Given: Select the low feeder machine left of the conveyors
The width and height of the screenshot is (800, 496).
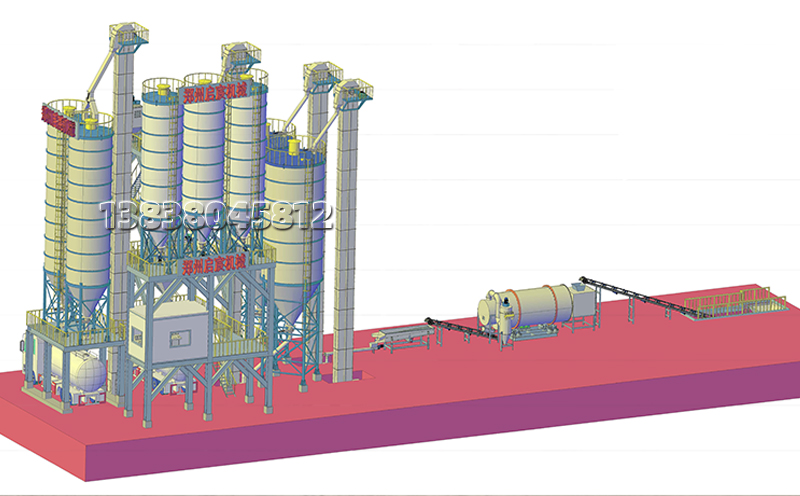Looking at the screenshot, I should [395, 338].
